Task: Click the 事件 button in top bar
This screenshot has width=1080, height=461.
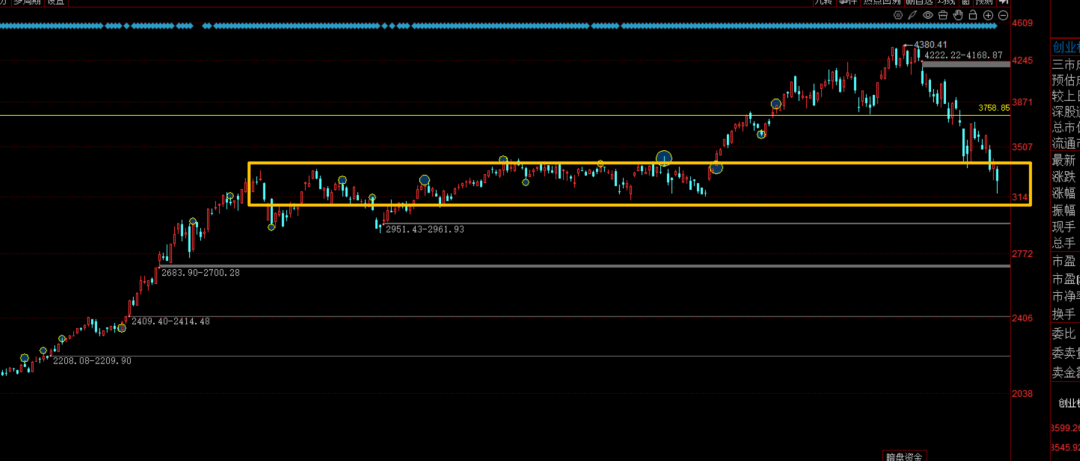Action: [x=848, y=2]
